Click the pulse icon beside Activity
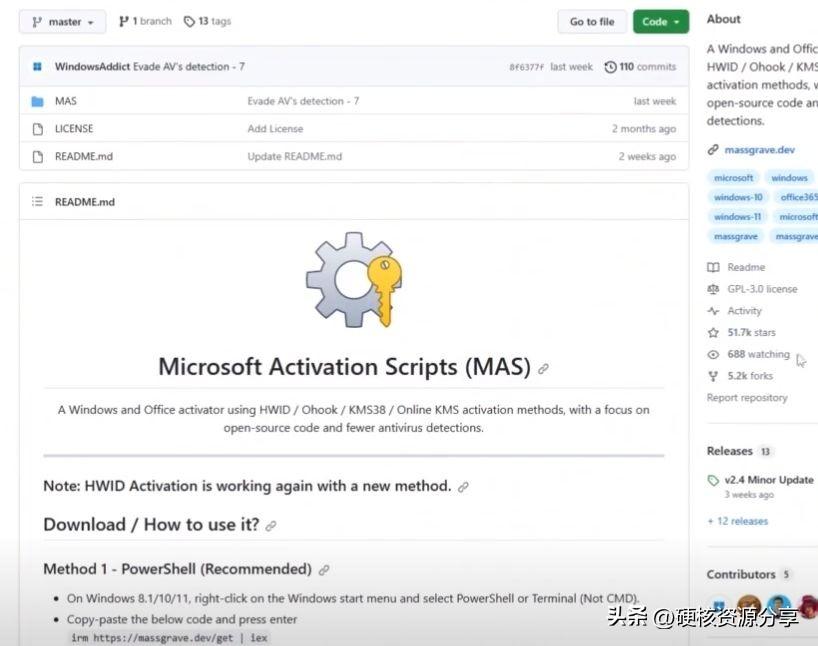The image size is (818, 646). pos(713,311)
